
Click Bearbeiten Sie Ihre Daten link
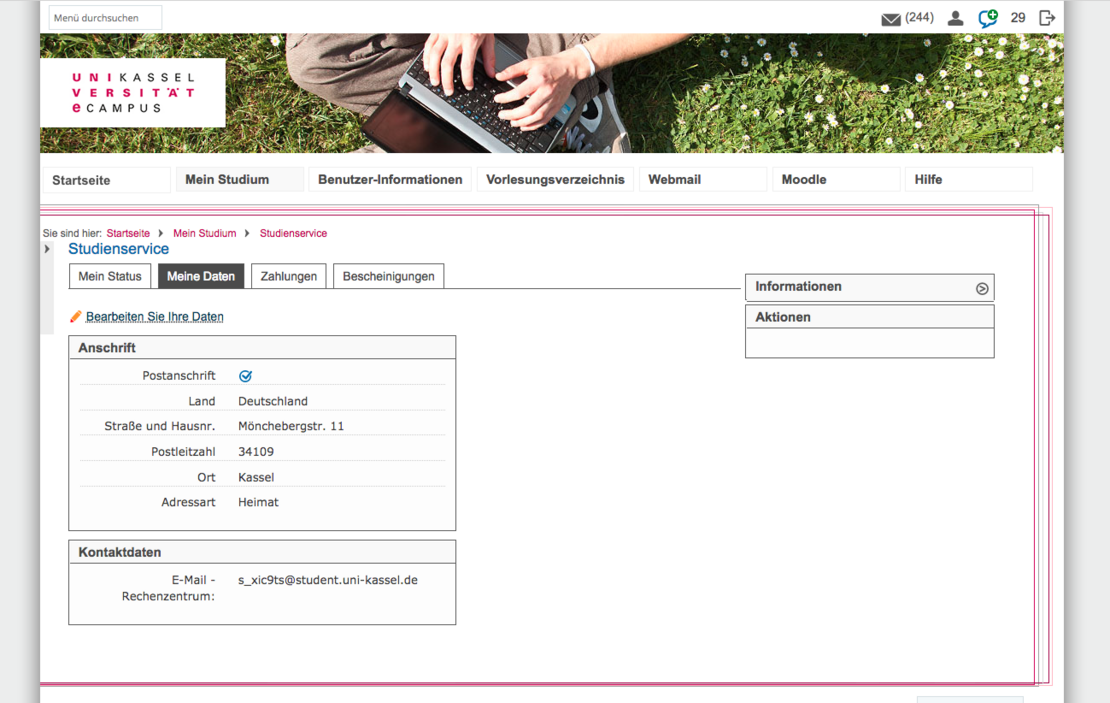(x=155, y=317)
